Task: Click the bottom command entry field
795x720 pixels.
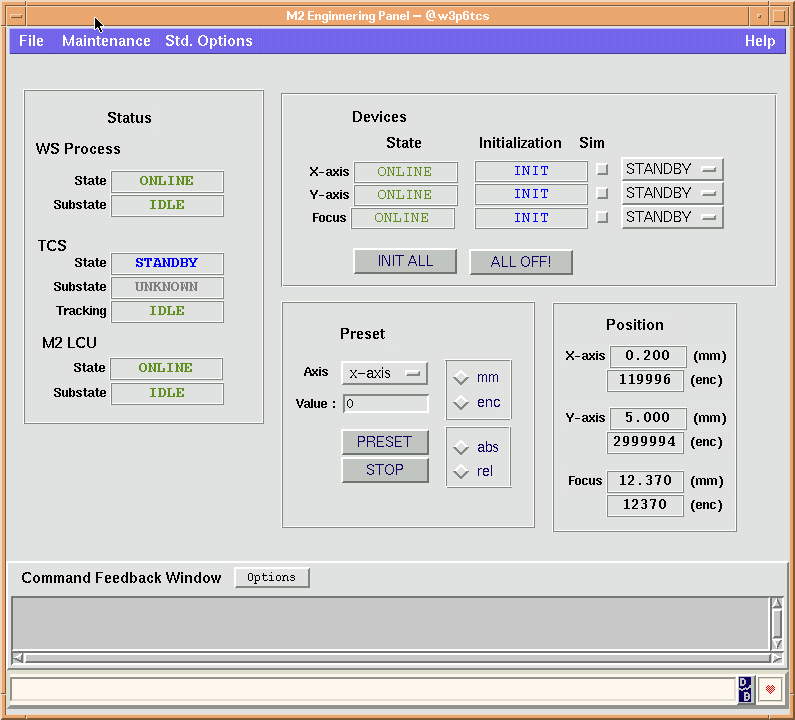Action: (373, 690)
